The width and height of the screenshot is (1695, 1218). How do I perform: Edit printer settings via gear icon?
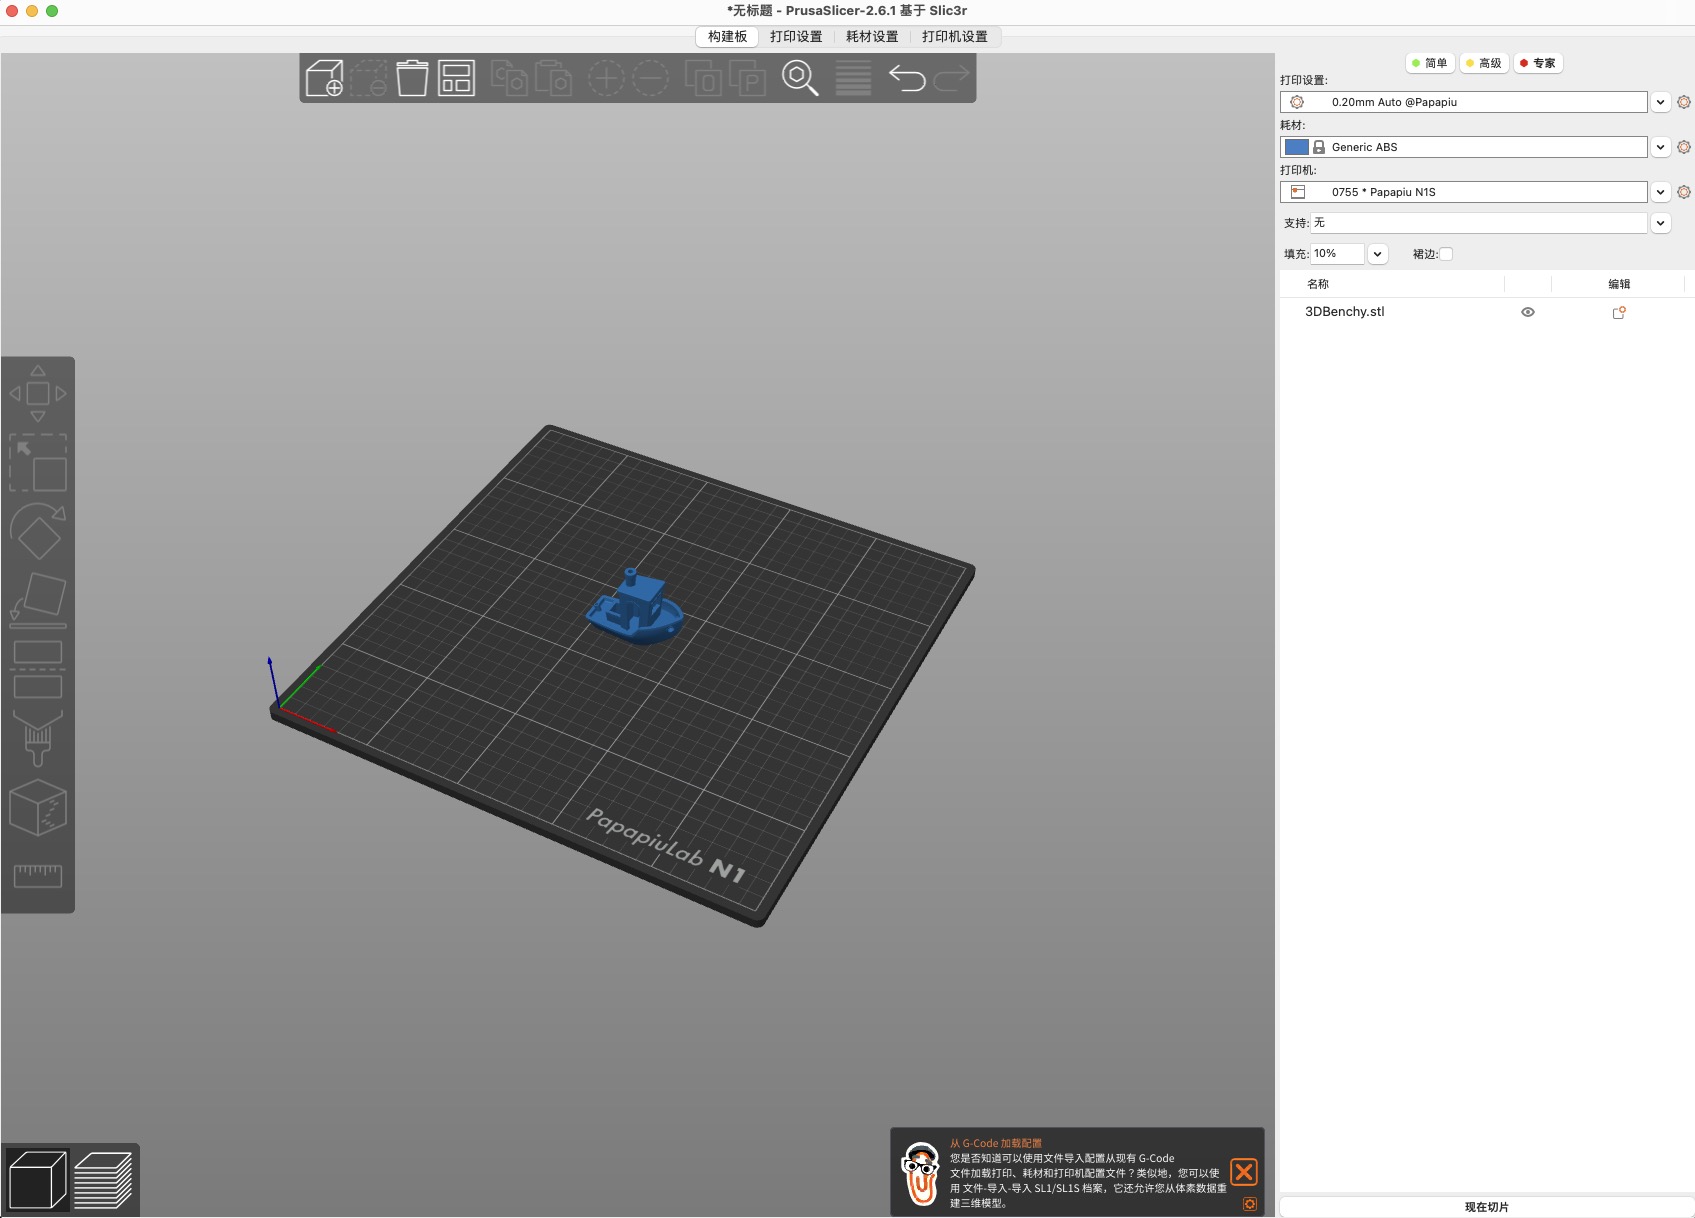[1684, 192]
